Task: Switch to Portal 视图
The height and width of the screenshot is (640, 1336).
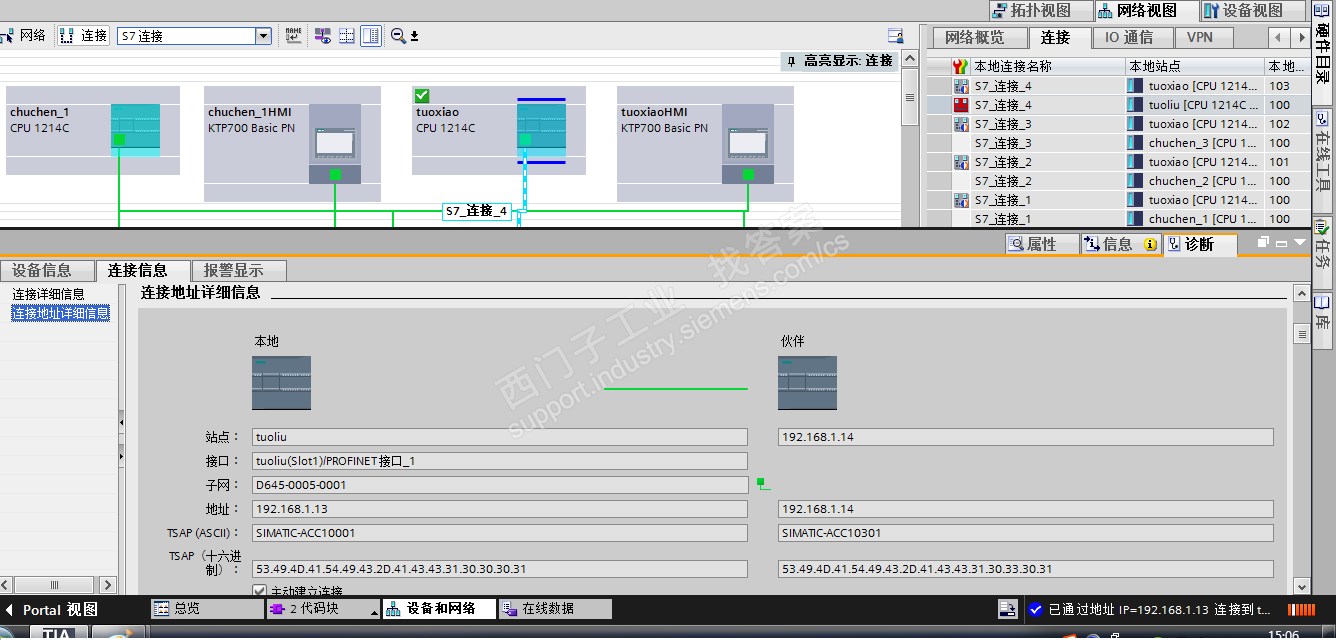Action: click(52, 609)
